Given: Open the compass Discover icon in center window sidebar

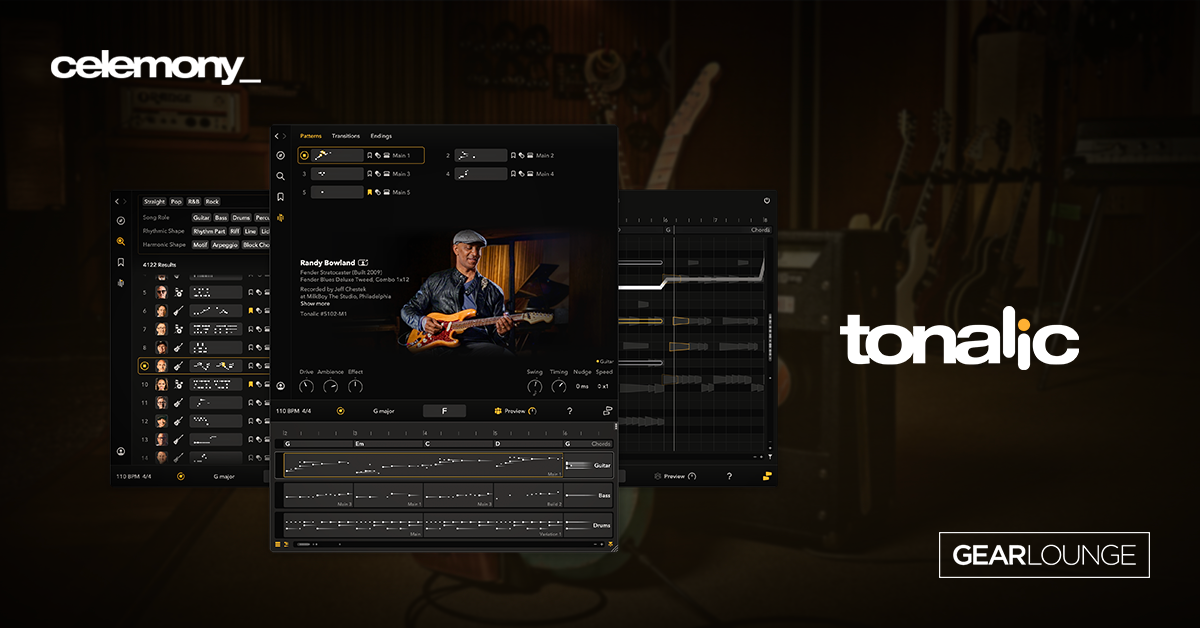Looking at the screenshot, I should click(x=281, y=155).
